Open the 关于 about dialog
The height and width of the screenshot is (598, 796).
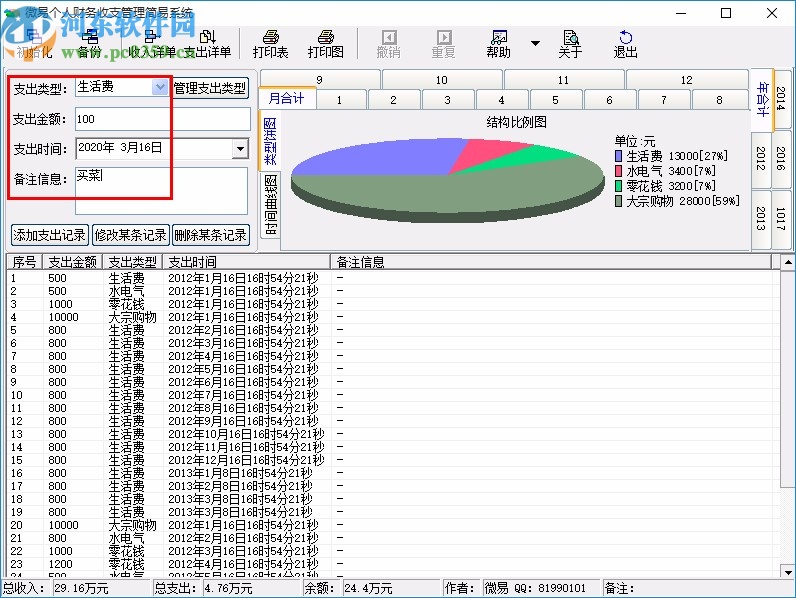pyautogui.click(x=570, y=43)
